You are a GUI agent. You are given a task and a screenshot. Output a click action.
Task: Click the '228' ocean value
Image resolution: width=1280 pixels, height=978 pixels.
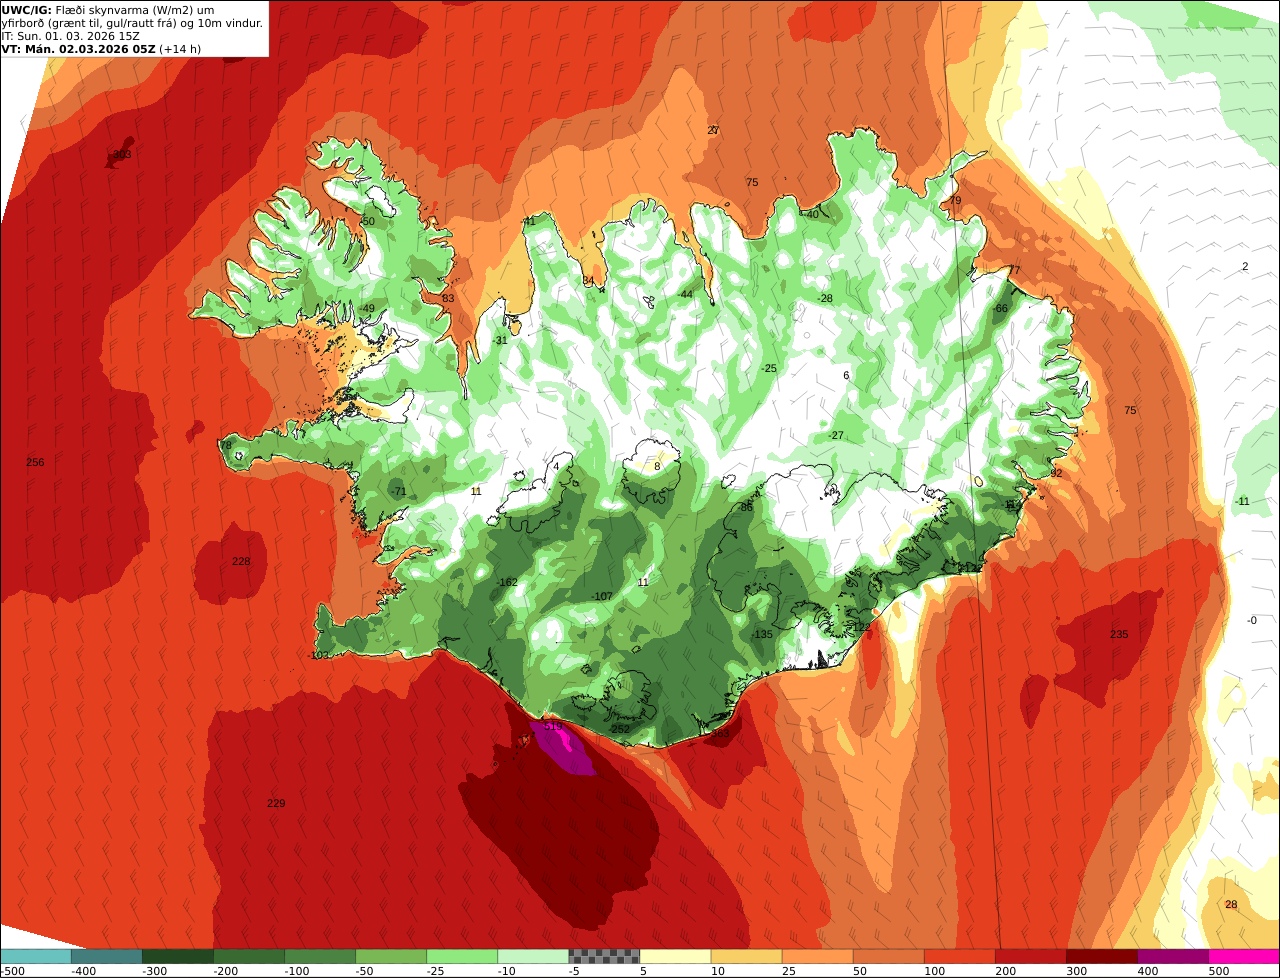241,561
